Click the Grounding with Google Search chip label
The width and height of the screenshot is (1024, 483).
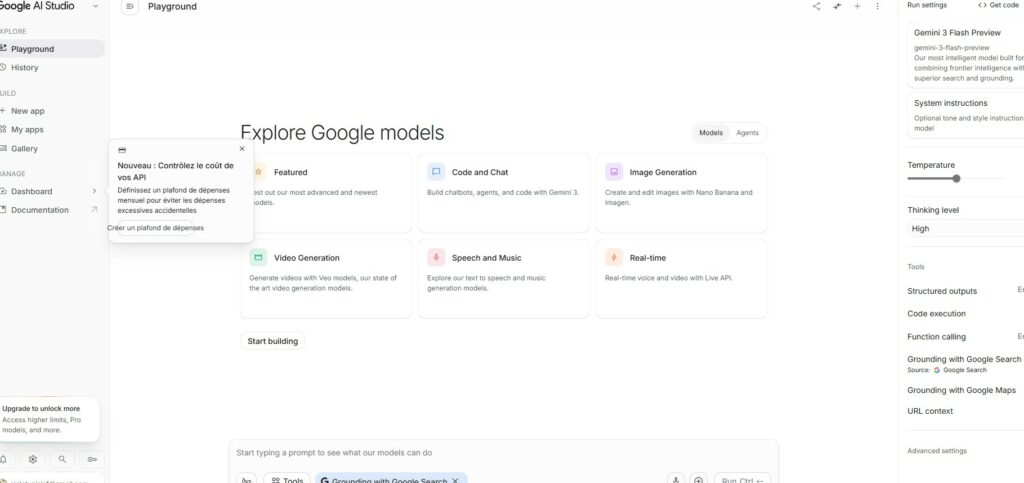(389, 481)
